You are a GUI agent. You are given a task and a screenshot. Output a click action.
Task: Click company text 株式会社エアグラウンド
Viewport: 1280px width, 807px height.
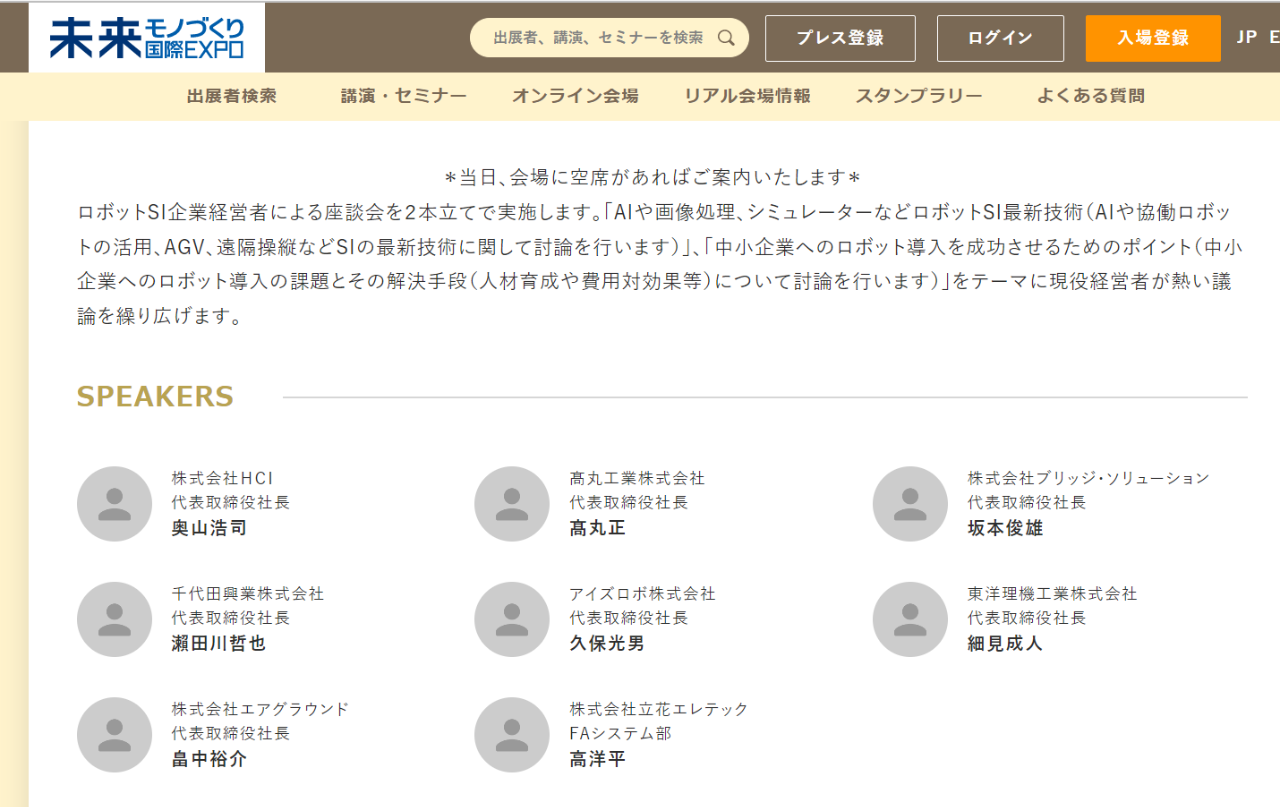tap(260, 709)
